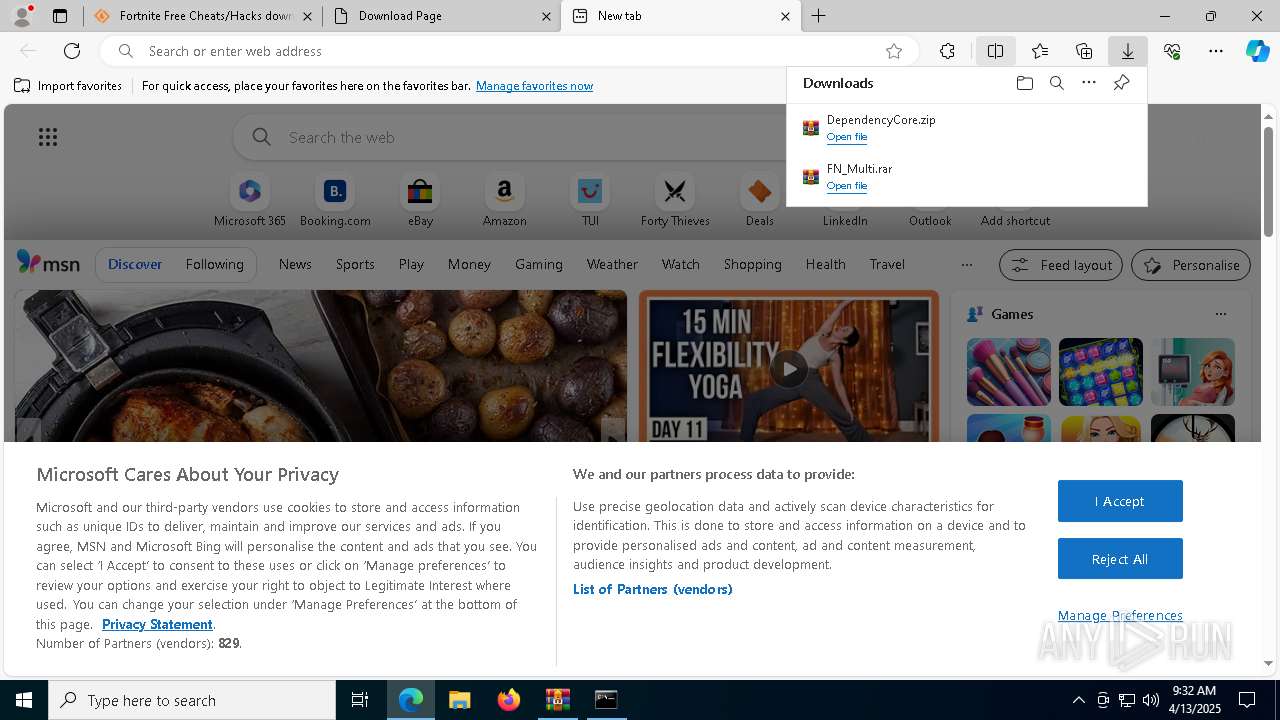Open the Amazon shortcut

coord(505,200)
